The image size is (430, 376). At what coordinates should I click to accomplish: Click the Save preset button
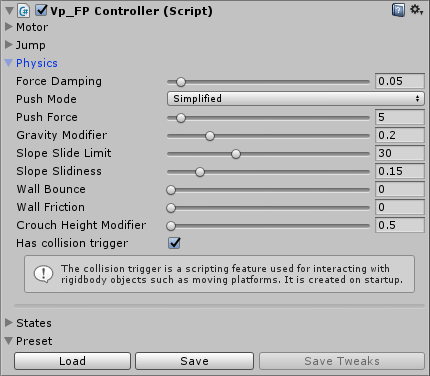tap(194, 361)
